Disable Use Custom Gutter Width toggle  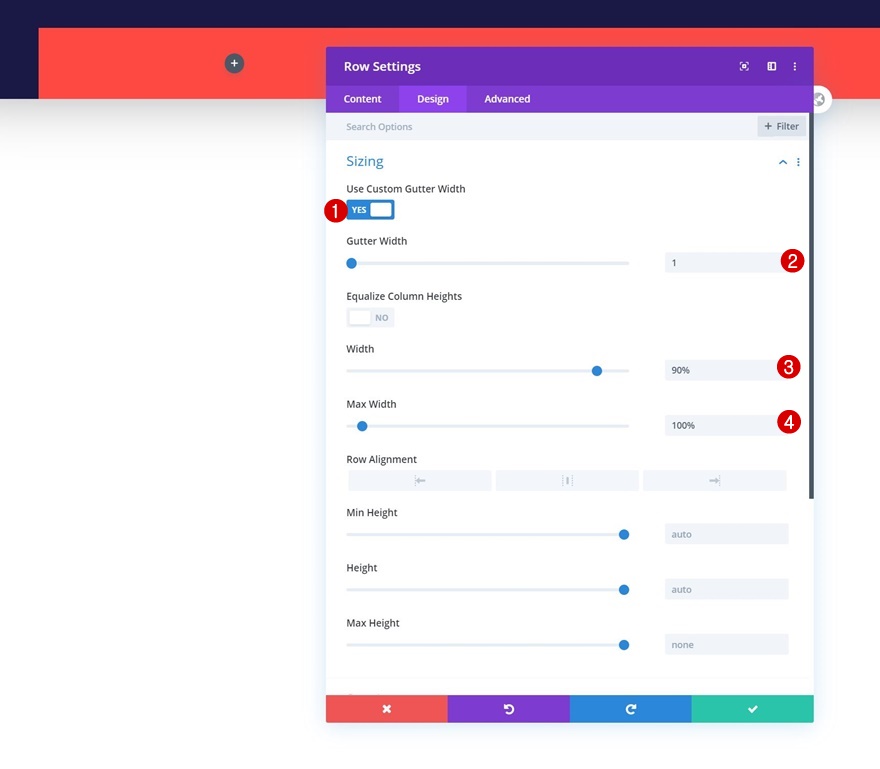370,210
